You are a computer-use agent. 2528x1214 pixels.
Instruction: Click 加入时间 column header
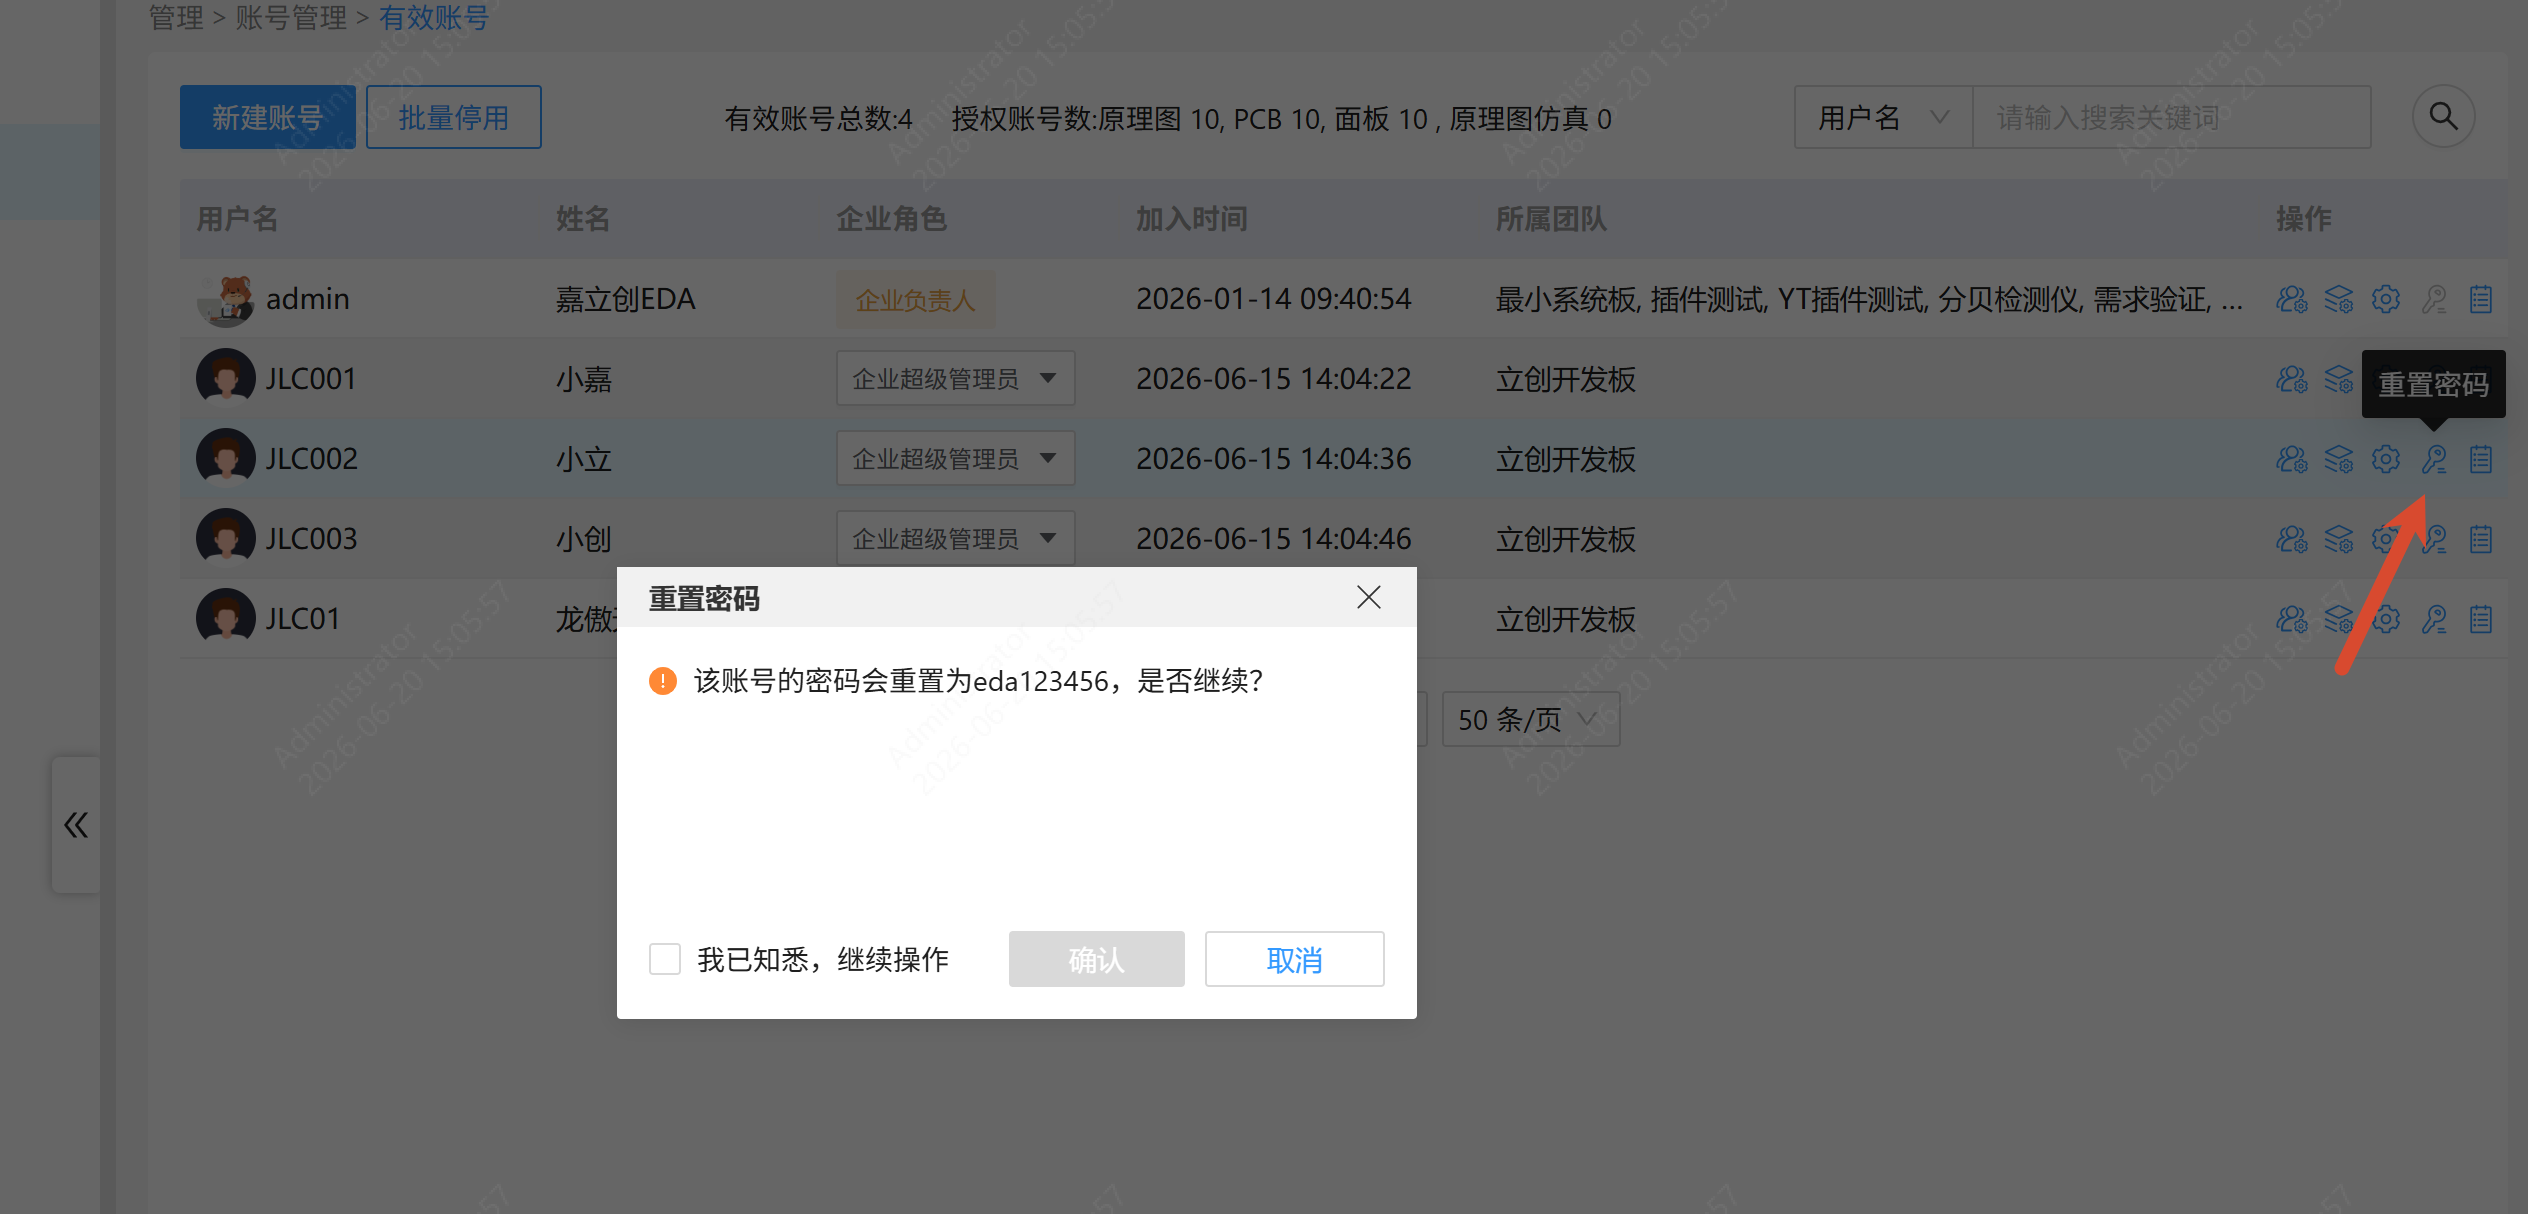1191,218
